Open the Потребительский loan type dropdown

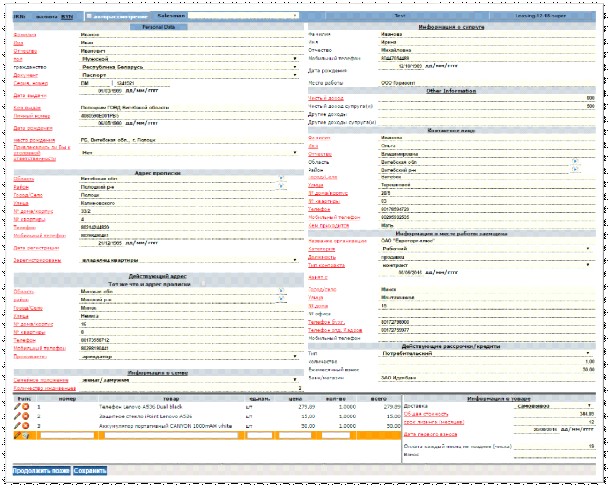click(486, 353)
